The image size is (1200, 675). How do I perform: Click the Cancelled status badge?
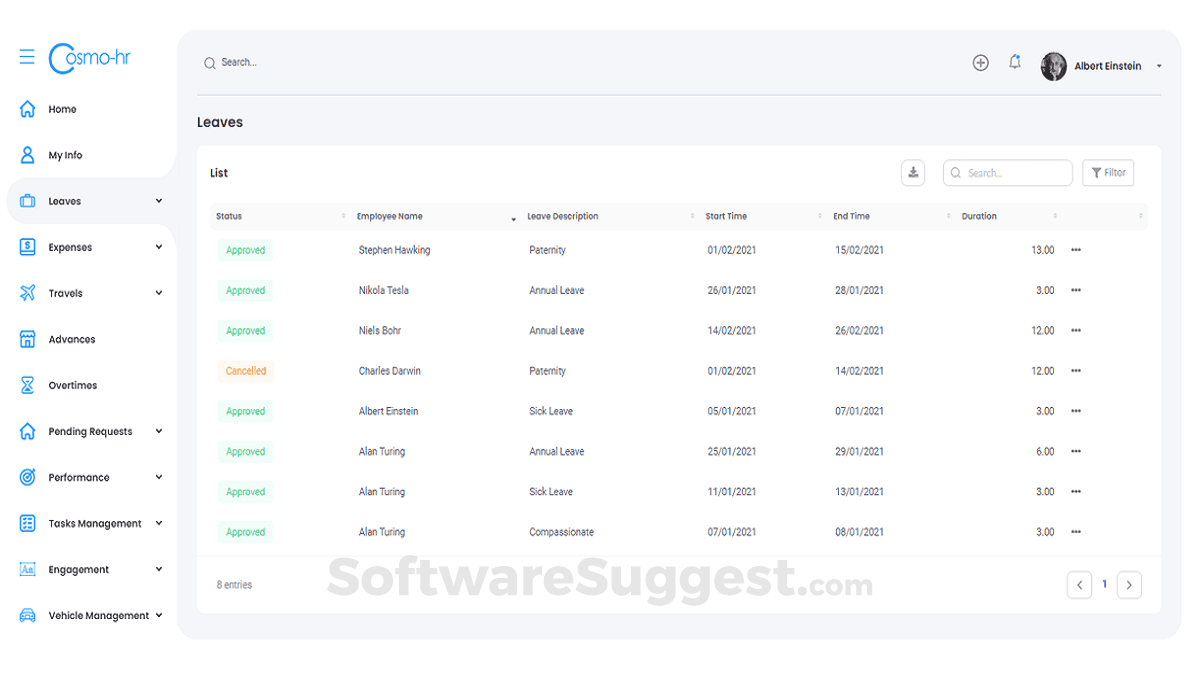(246, 371)
